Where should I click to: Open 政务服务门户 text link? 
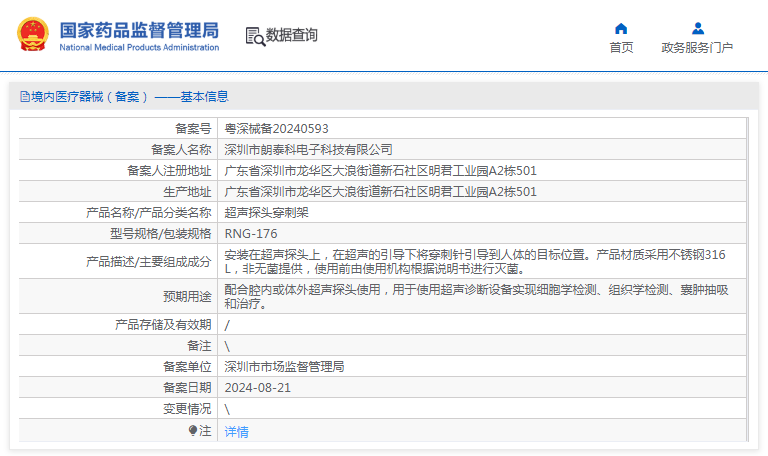coord(697,48)
